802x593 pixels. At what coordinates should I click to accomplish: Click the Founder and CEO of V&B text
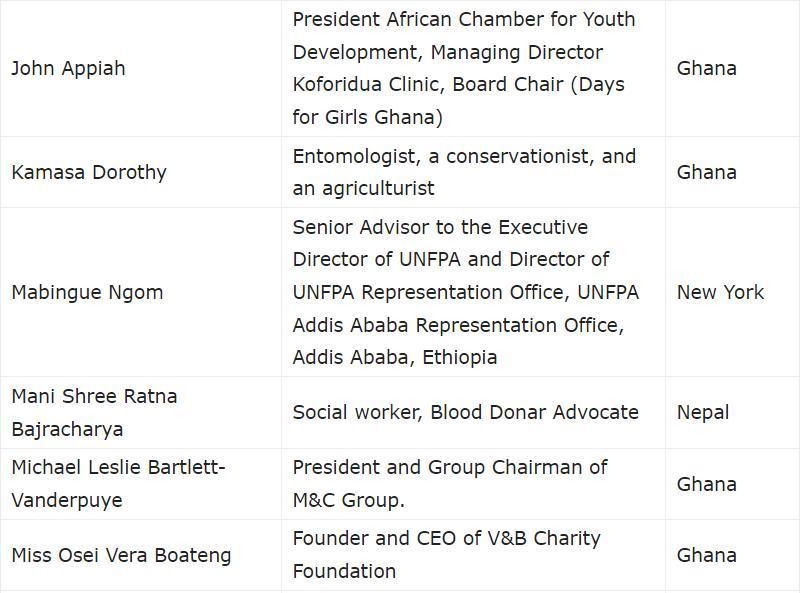447,555
